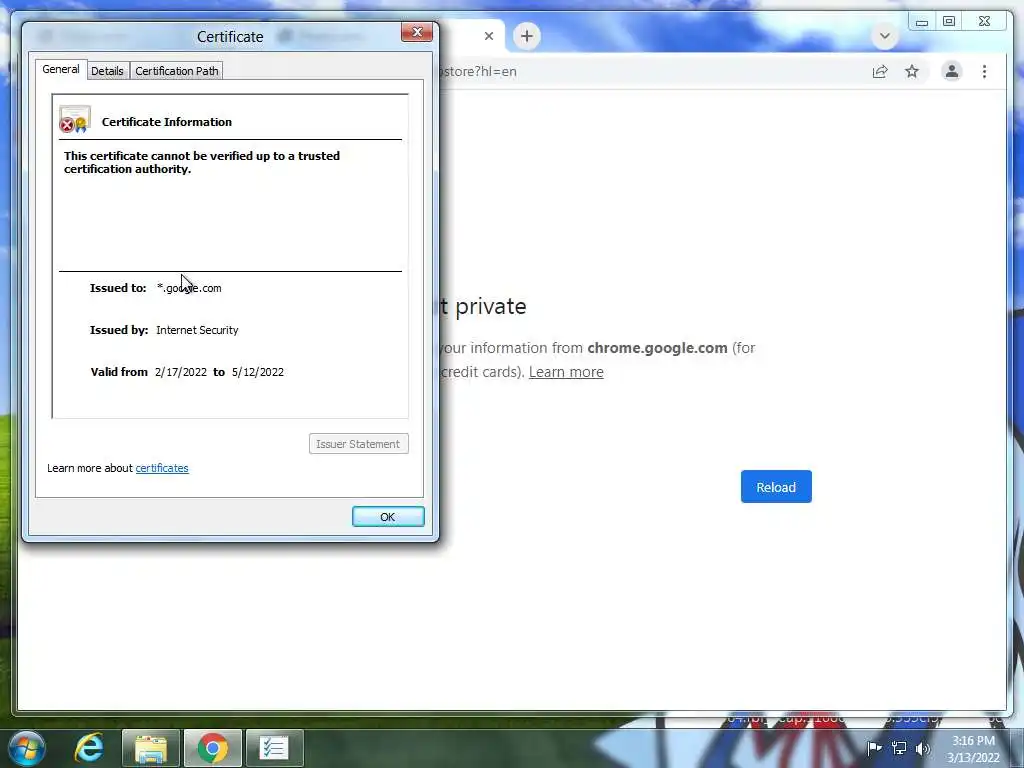Click the Issuer Statement button

[359, 444]
